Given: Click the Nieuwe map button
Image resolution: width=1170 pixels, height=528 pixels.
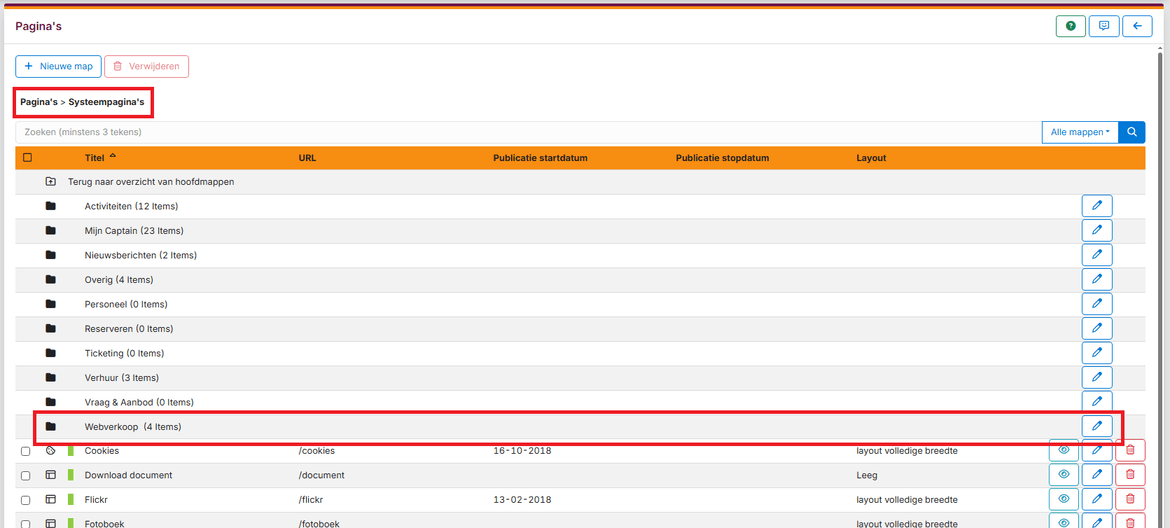Looking at the screenshot, I should click(x=57, y=67).
